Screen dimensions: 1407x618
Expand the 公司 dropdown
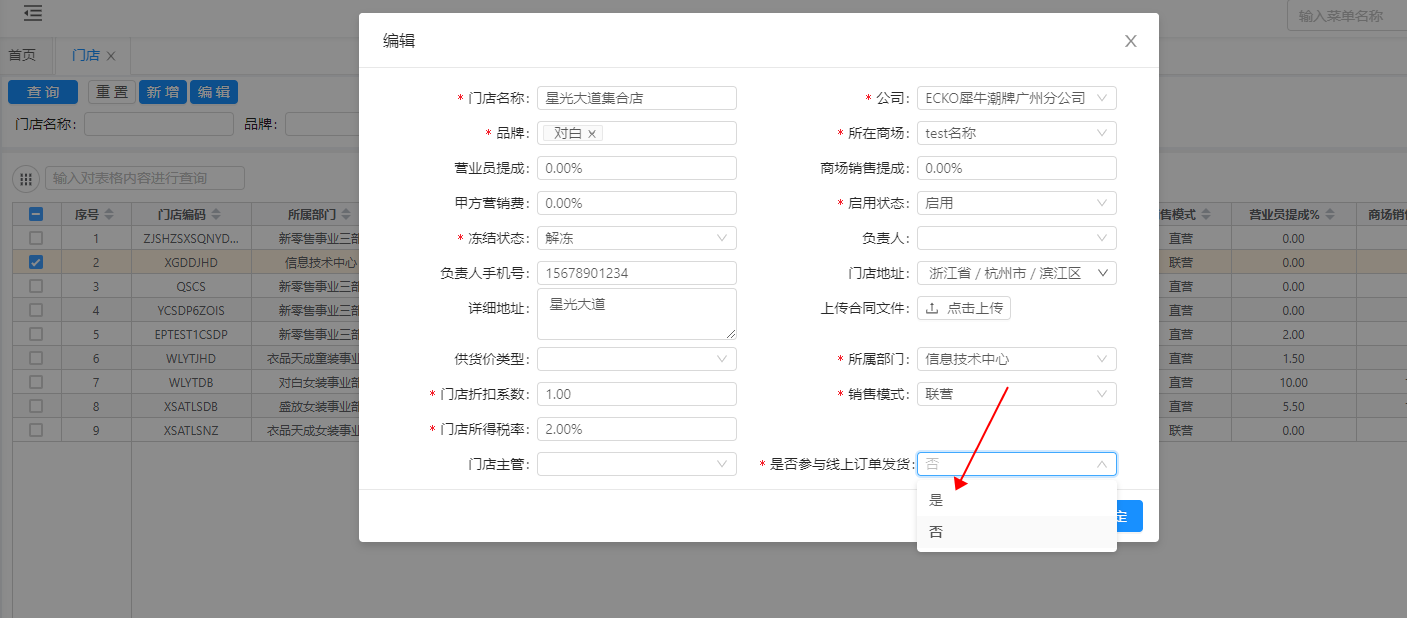click(x=1016, y=98)
